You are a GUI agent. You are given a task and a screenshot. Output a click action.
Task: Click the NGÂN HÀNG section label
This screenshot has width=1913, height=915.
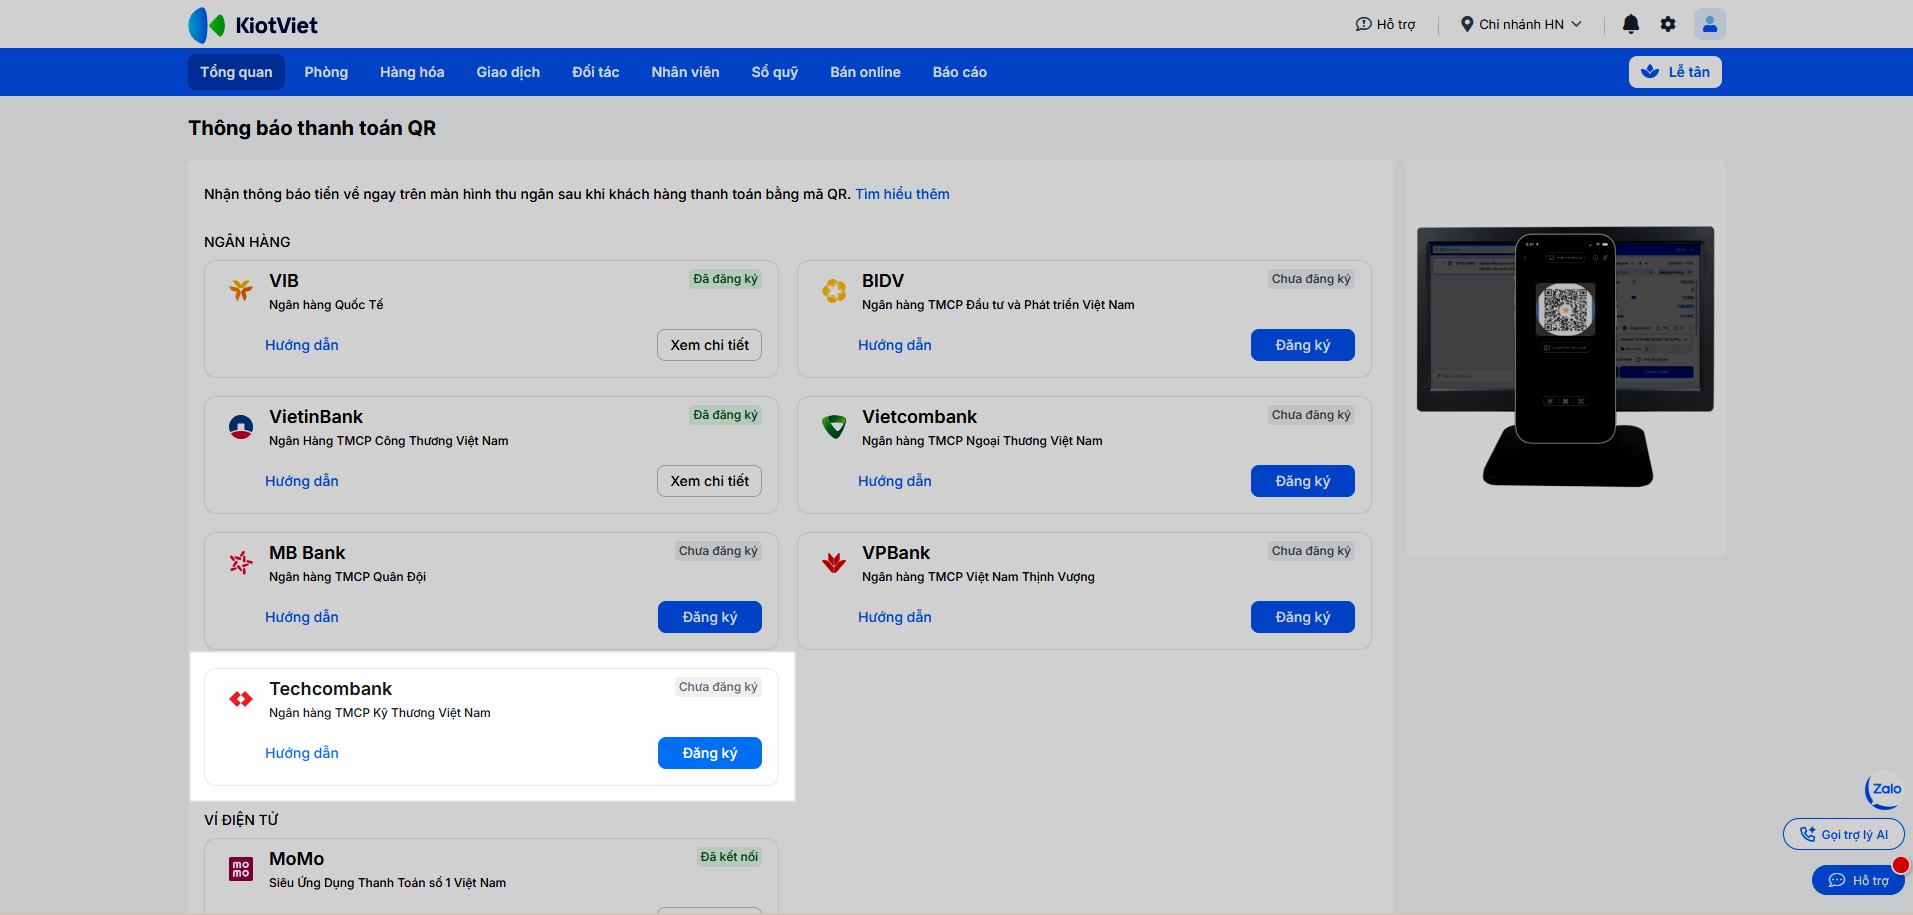(x=247, y=242)
